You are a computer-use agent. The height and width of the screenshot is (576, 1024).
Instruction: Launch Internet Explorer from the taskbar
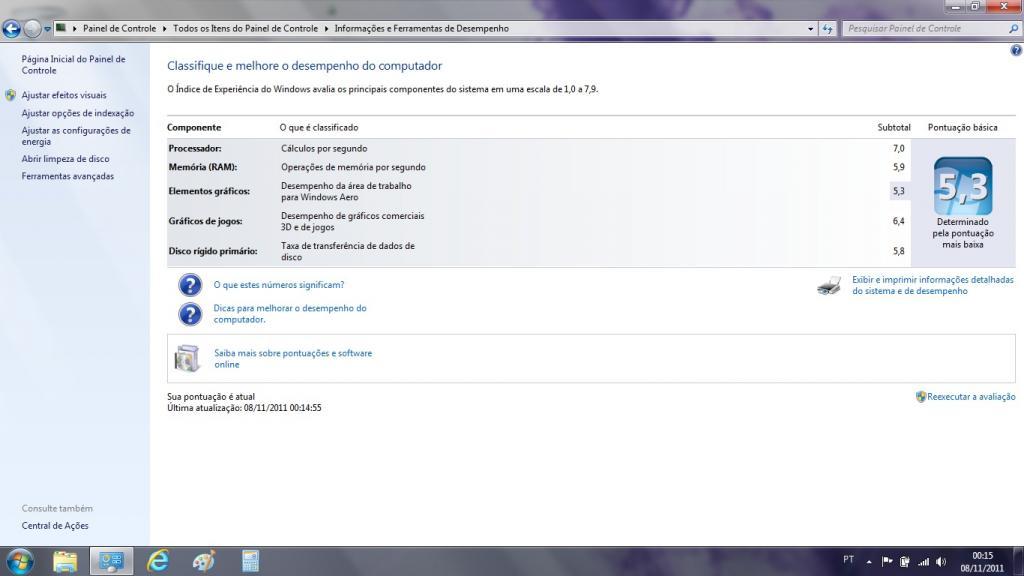[x=157, y=562]
